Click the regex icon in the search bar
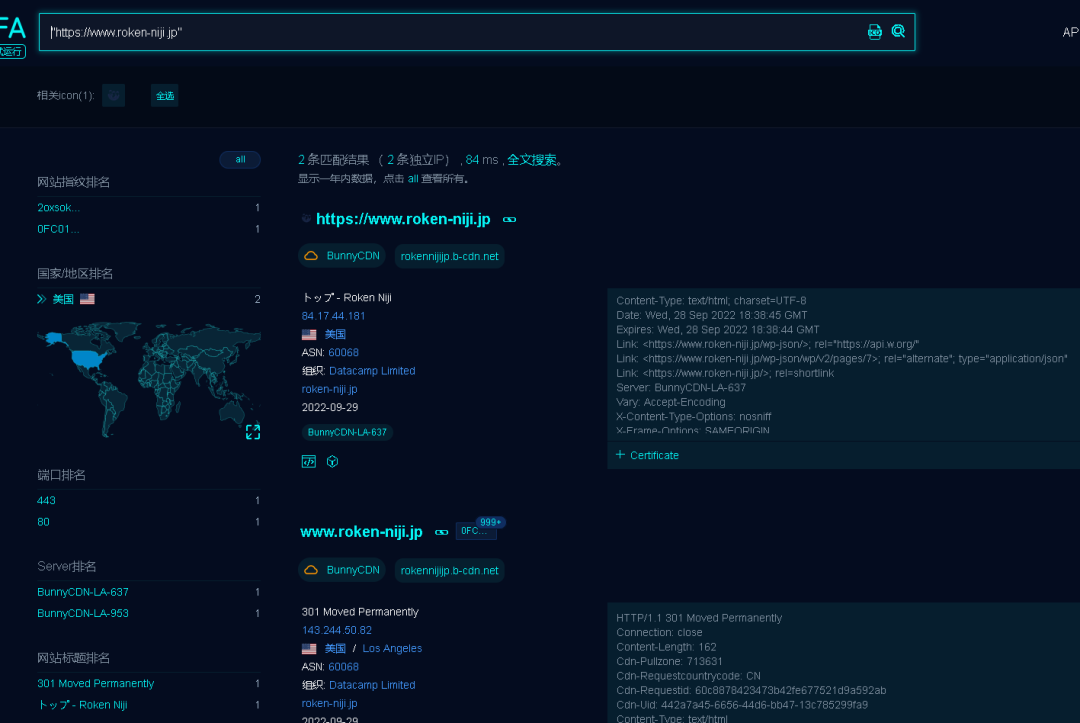 (874, 32)
